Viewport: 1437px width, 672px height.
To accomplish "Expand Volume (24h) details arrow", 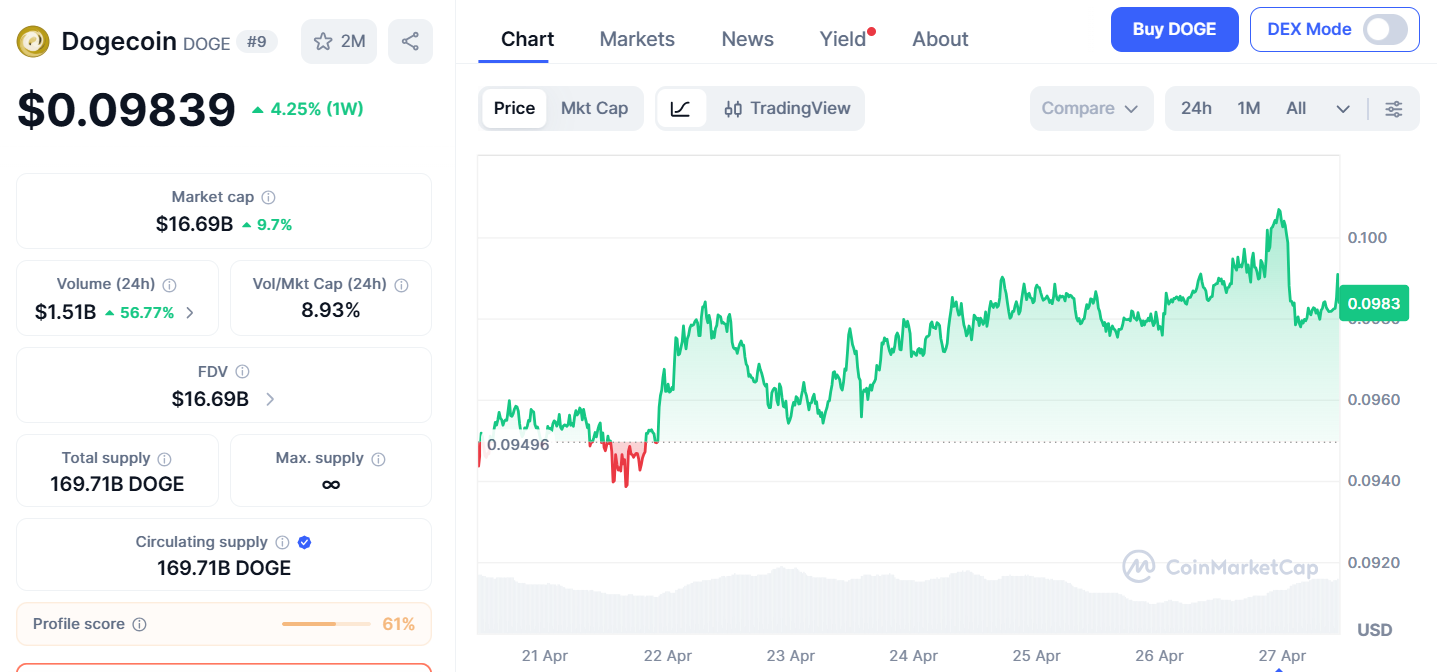I will 190,313.
